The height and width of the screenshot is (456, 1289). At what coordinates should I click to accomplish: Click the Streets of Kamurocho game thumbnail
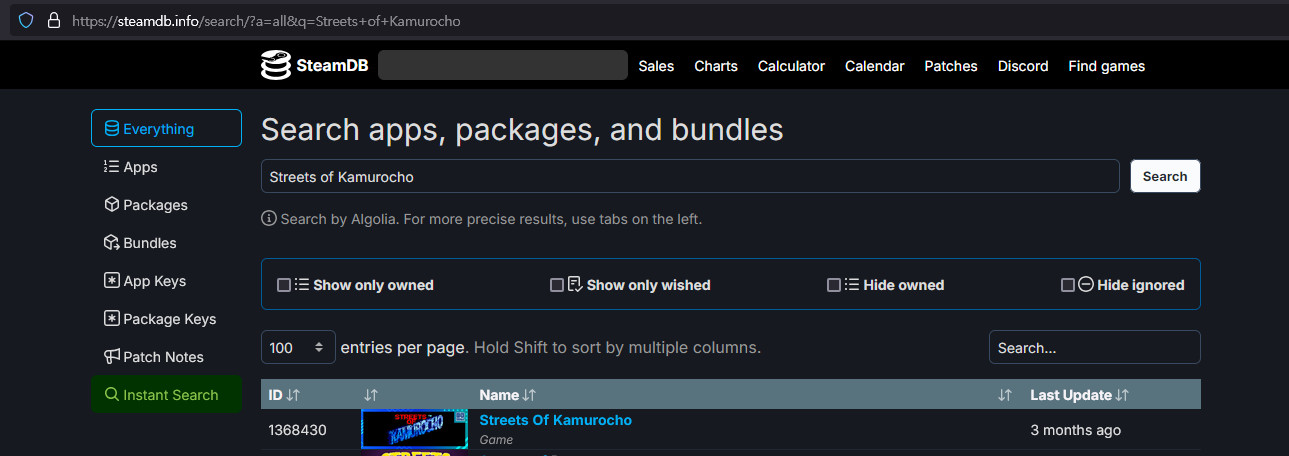pyautogui.click(x=414, y=429)
